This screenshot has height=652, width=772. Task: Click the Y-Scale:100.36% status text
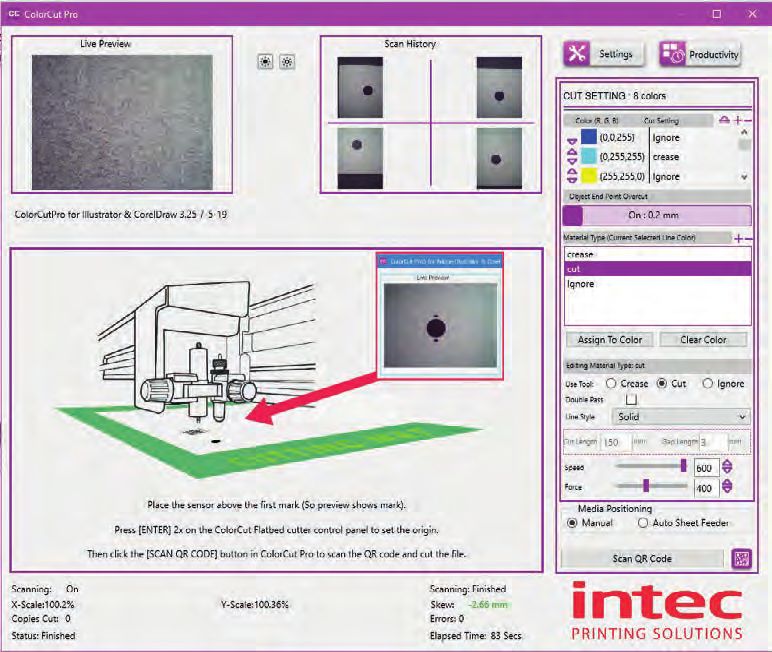[255, 604]
